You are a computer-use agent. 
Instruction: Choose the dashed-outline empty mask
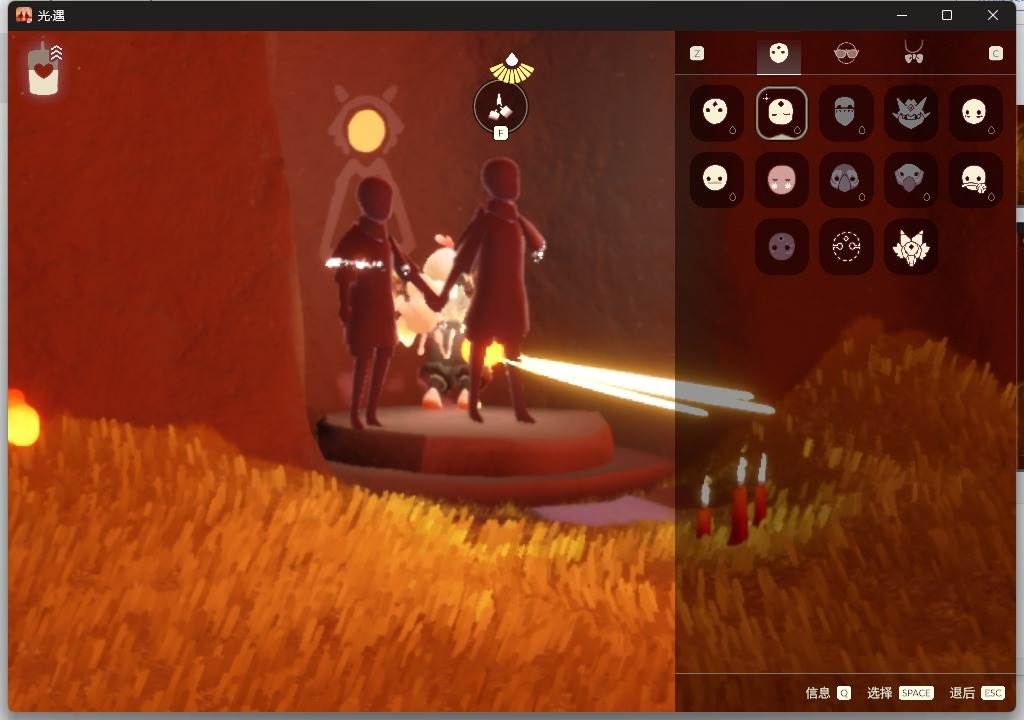pyautogui.click(x=846, y=247)
